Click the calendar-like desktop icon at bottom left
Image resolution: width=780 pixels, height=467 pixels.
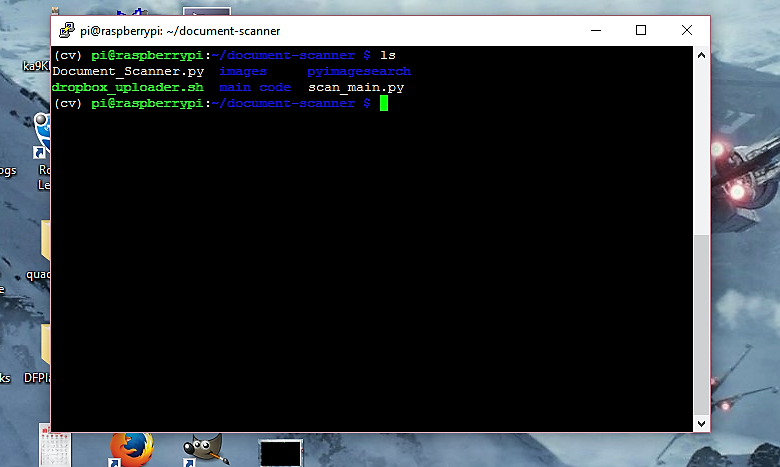tap(55, 446)
